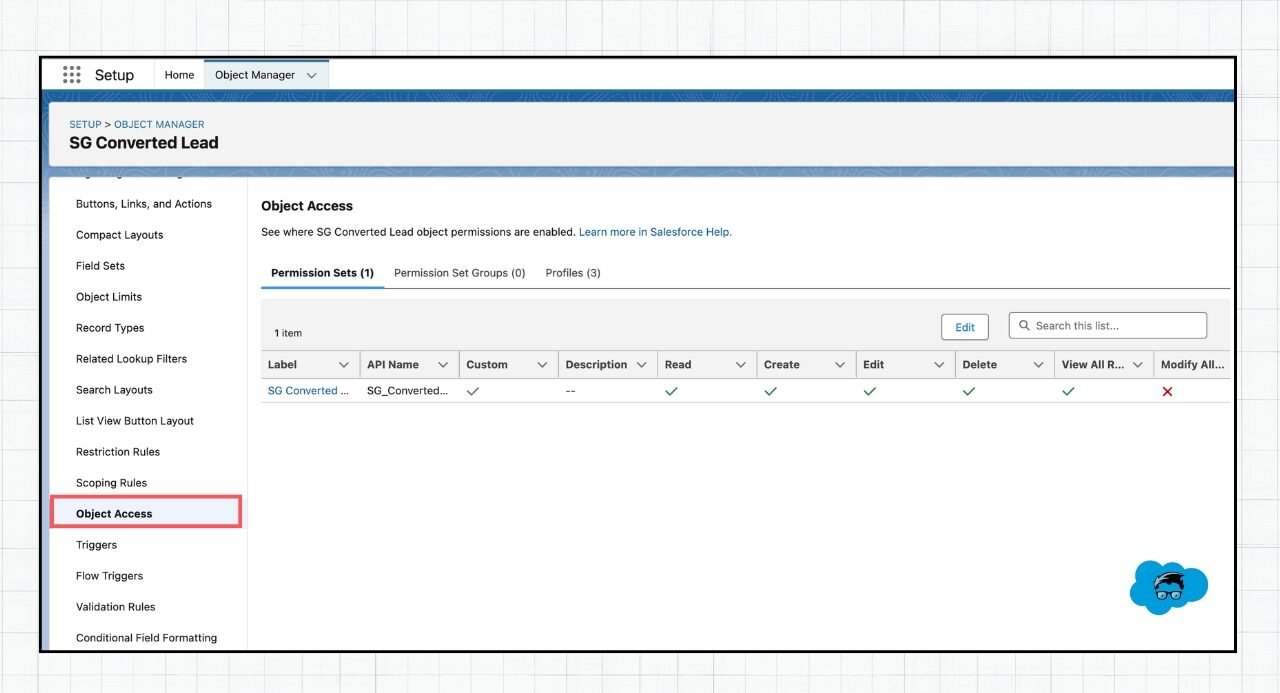This screenshot has width=1280, height=693.
Task: Open the Delete column menu chevron
Action: (x=1038, y=365)
